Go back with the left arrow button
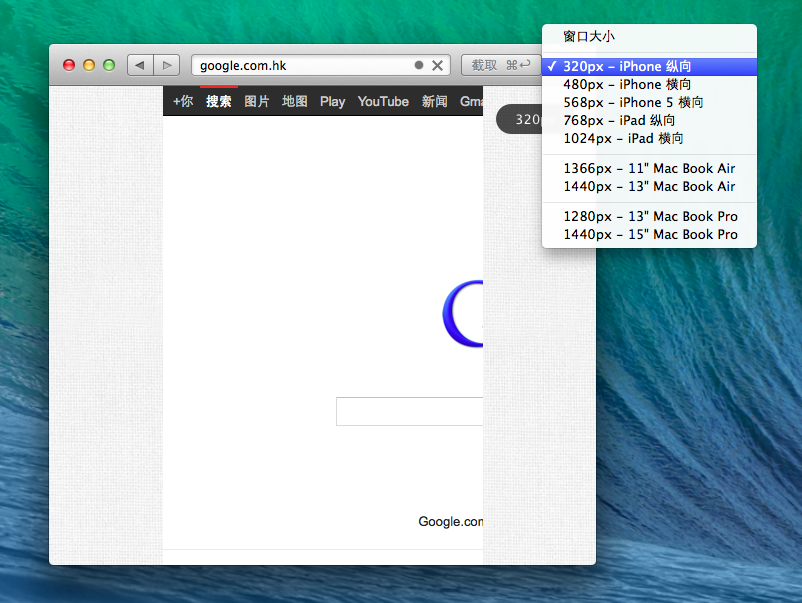This screenshot has width=802, height=603. (x=140, y=65)
